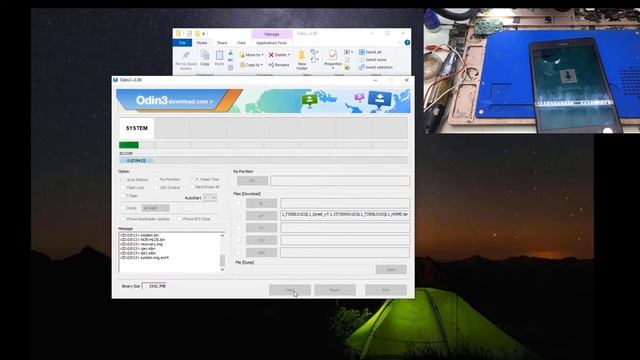The image size is (640, 360).
Task: Click the AP file button in Odin
Action: pyautogui.click(x=261, y=216)
